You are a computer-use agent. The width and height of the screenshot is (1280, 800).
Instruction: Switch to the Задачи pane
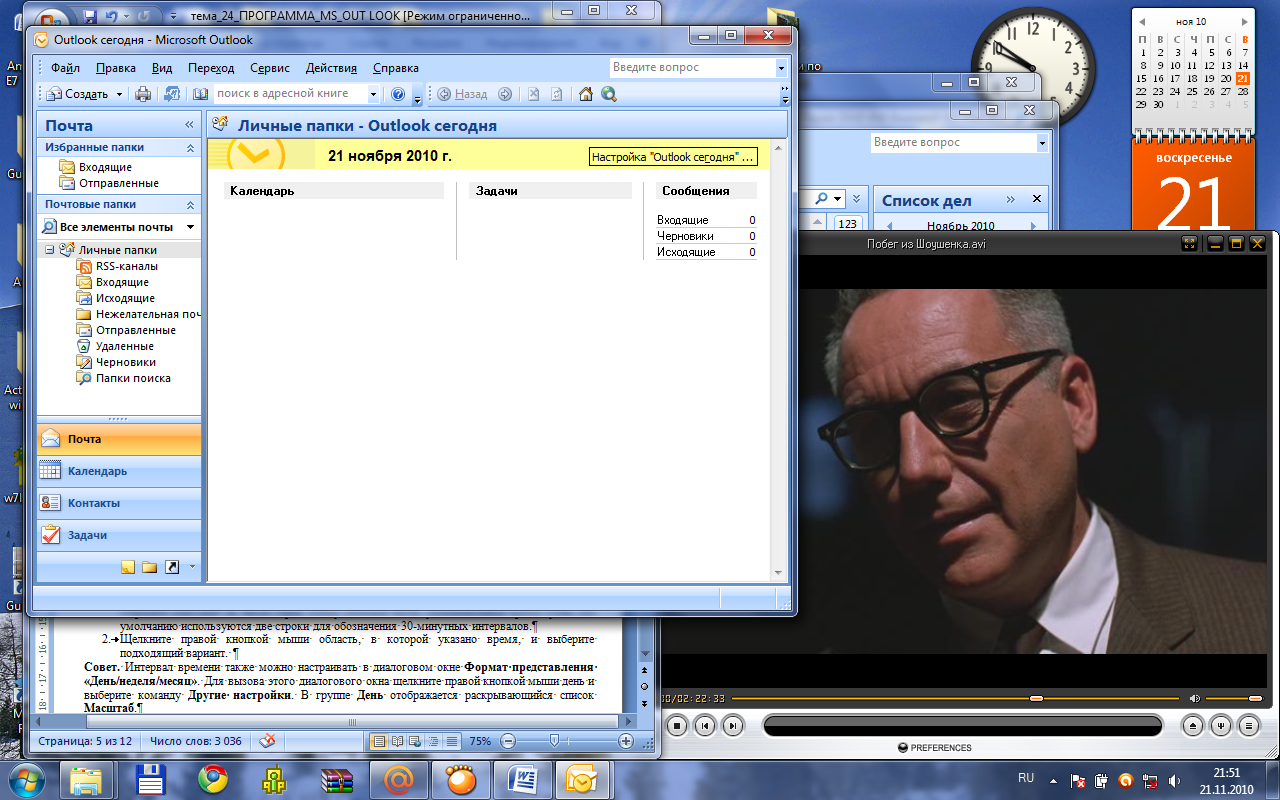(119, 535)
